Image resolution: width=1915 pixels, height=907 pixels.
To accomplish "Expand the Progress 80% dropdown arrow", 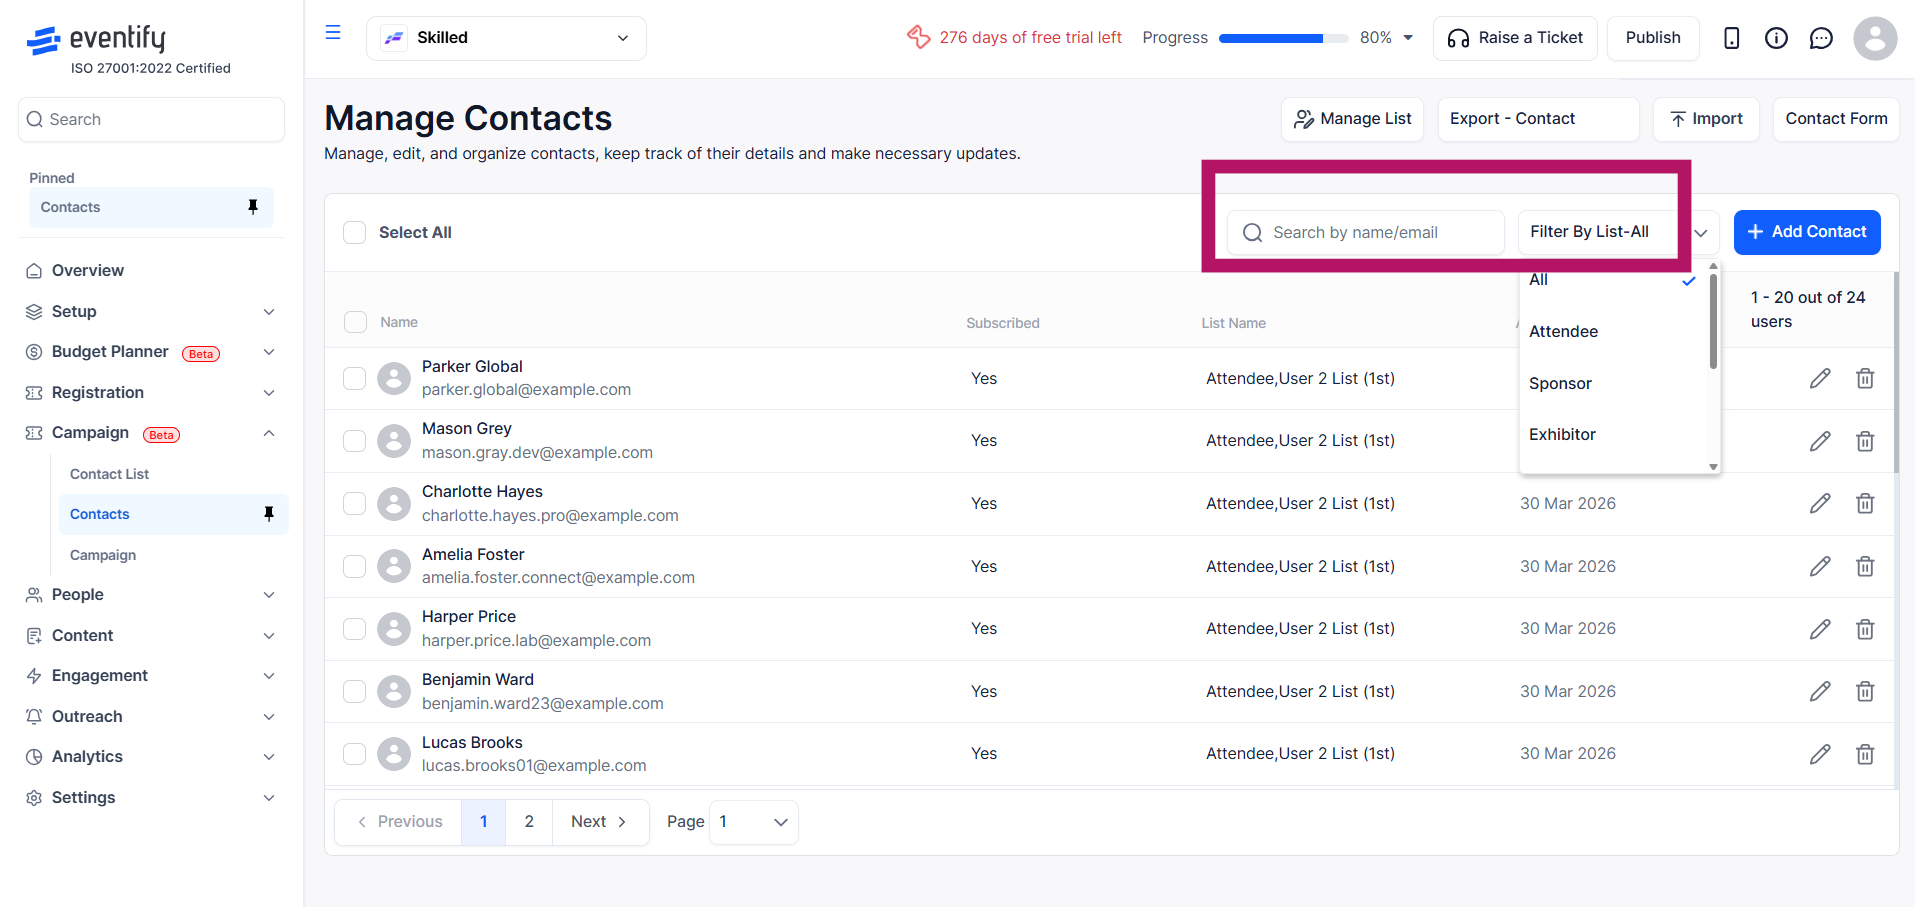I will coord(1408,38).
